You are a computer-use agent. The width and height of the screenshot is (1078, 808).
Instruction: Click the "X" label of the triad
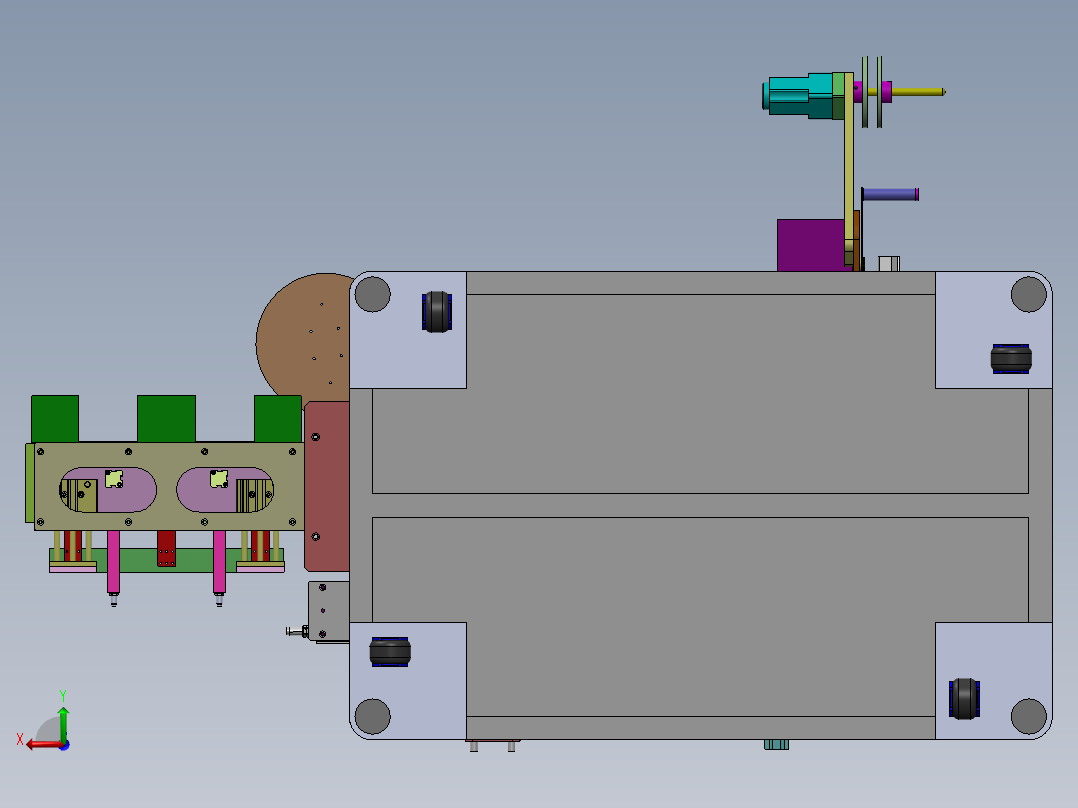19,739
